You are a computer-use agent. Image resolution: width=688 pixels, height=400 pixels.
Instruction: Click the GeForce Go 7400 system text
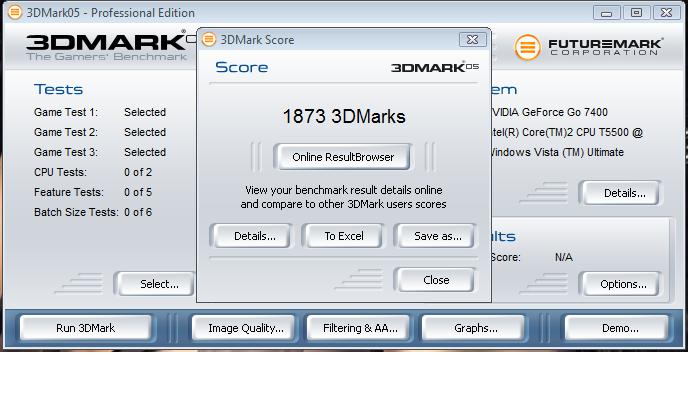pyautogui.click(x=549, y=112)
